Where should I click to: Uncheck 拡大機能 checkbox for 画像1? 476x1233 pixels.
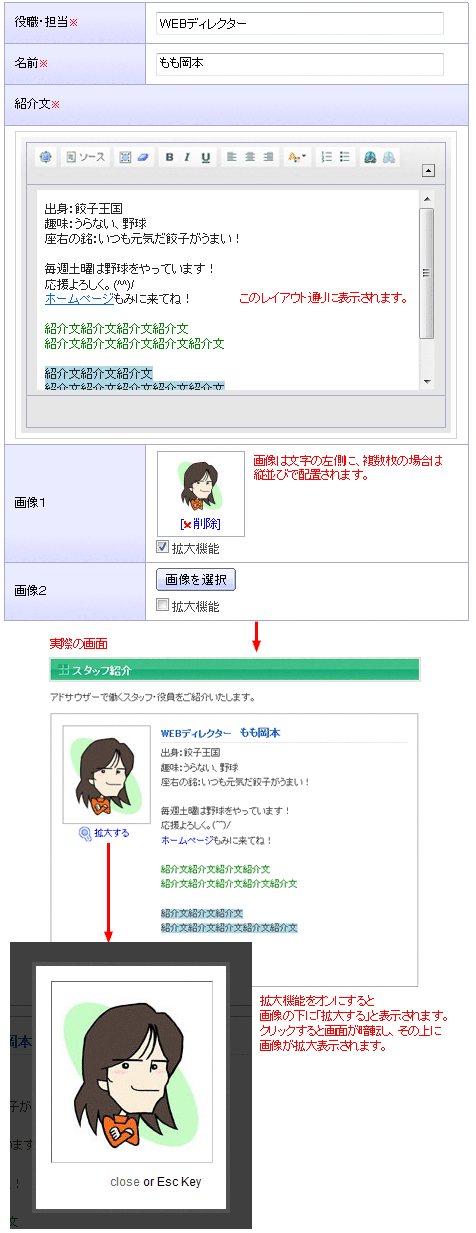(163, 548)
